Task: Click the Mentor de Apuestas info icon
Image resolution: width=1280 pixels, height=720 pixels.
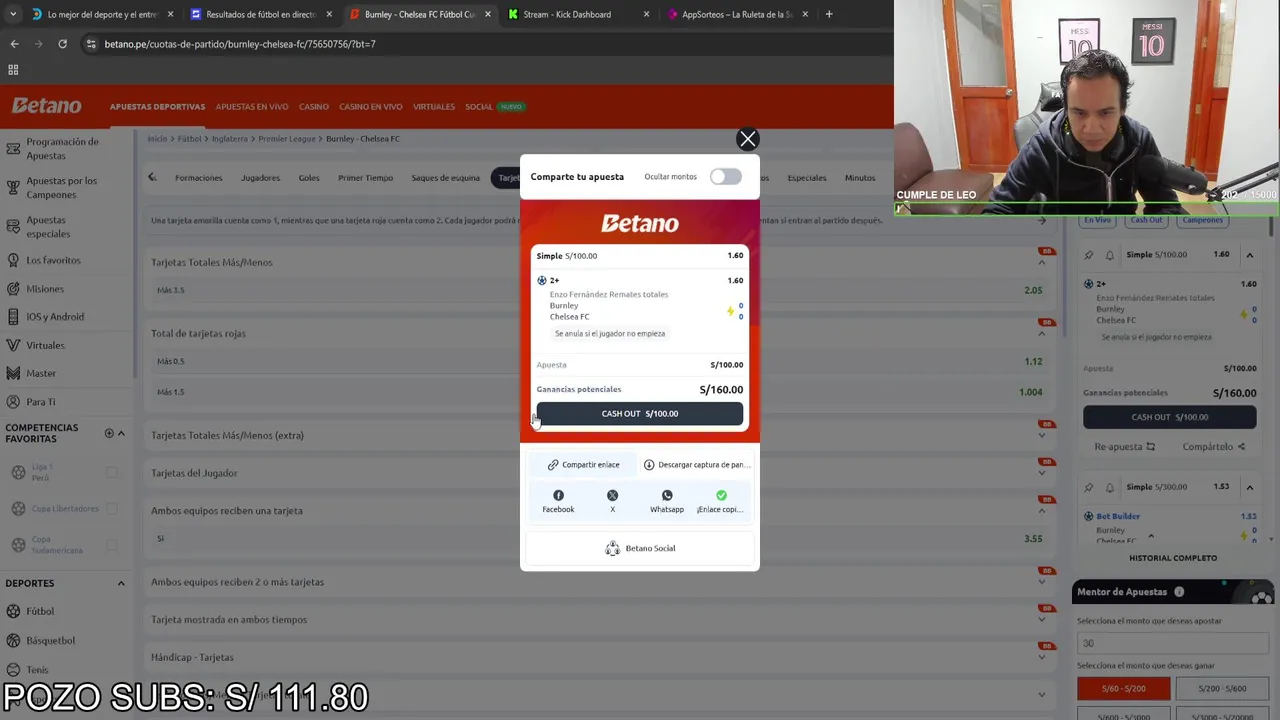Action: tap(1179, 592)
